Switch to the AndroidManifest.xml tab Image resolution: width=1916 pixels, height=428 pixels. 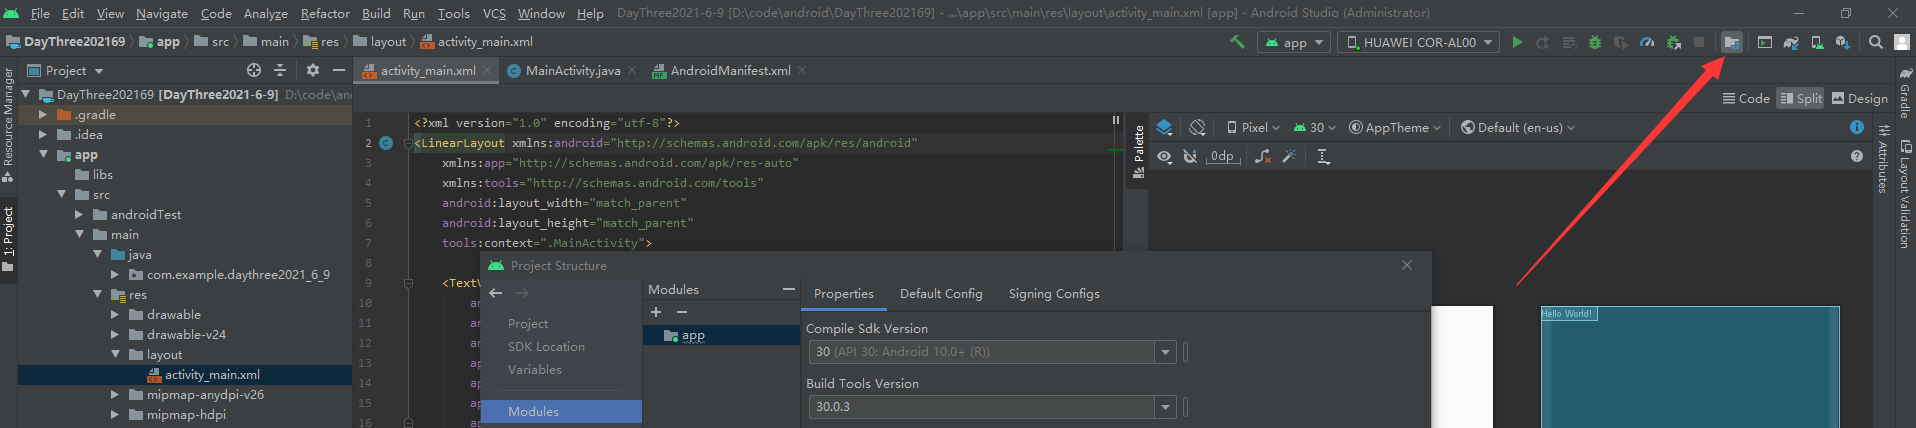click(729, 70)
